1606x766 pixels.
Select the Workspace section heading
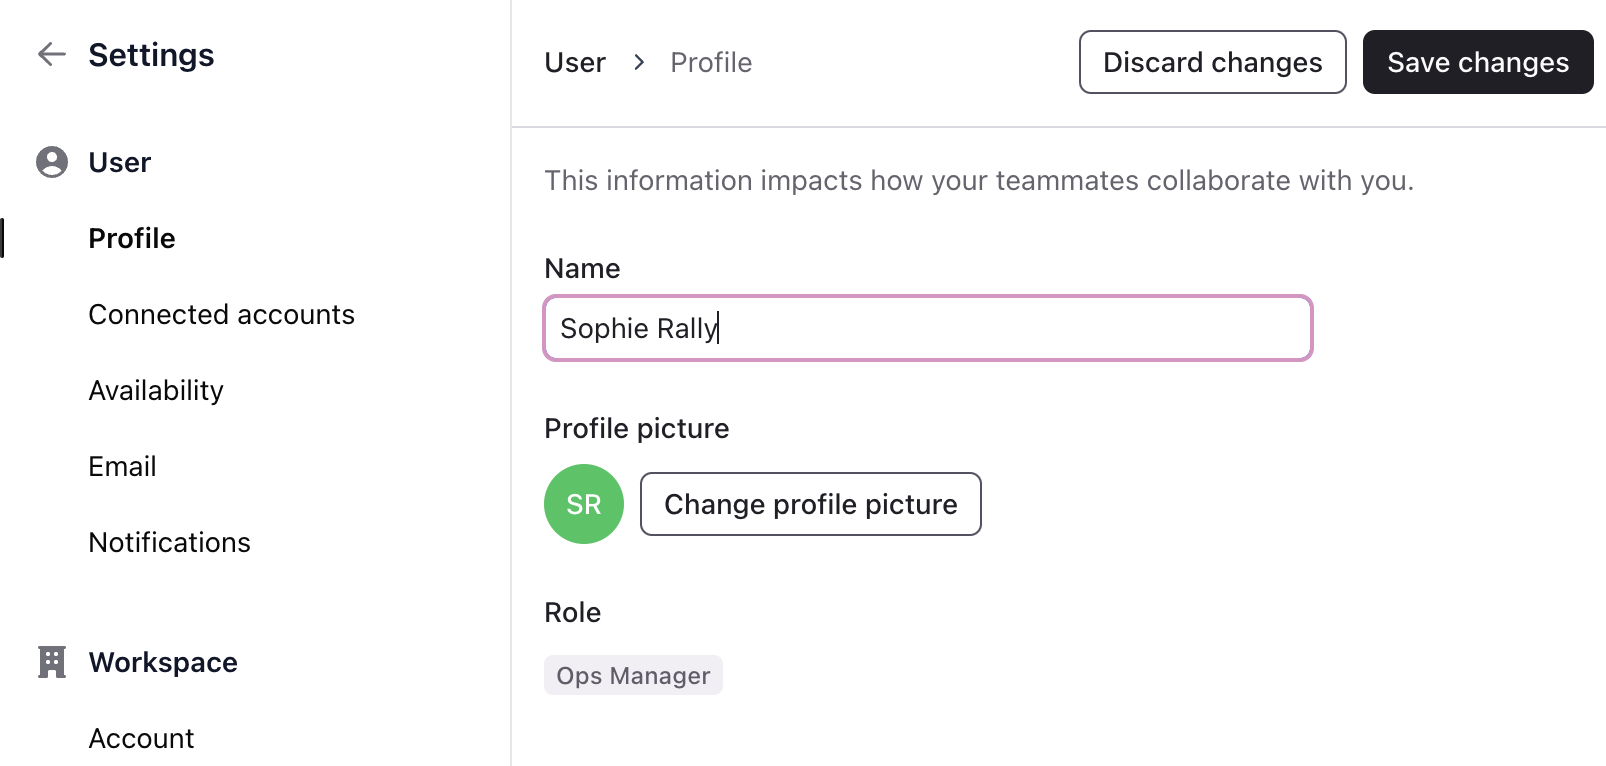(163, 662)
